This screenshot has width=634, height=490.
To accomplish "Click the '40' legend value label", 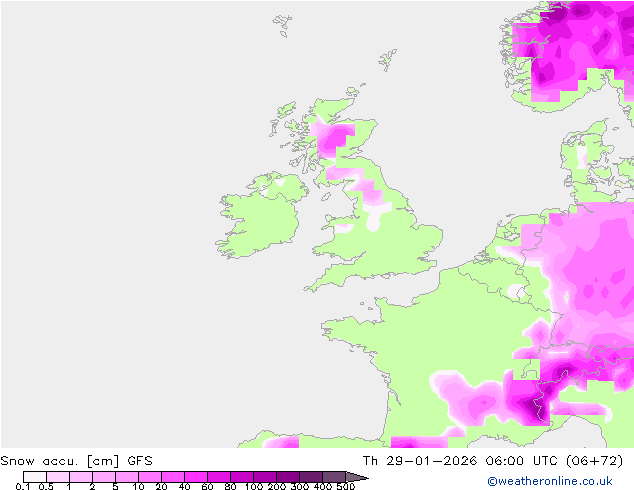I will tap(185, 486).
